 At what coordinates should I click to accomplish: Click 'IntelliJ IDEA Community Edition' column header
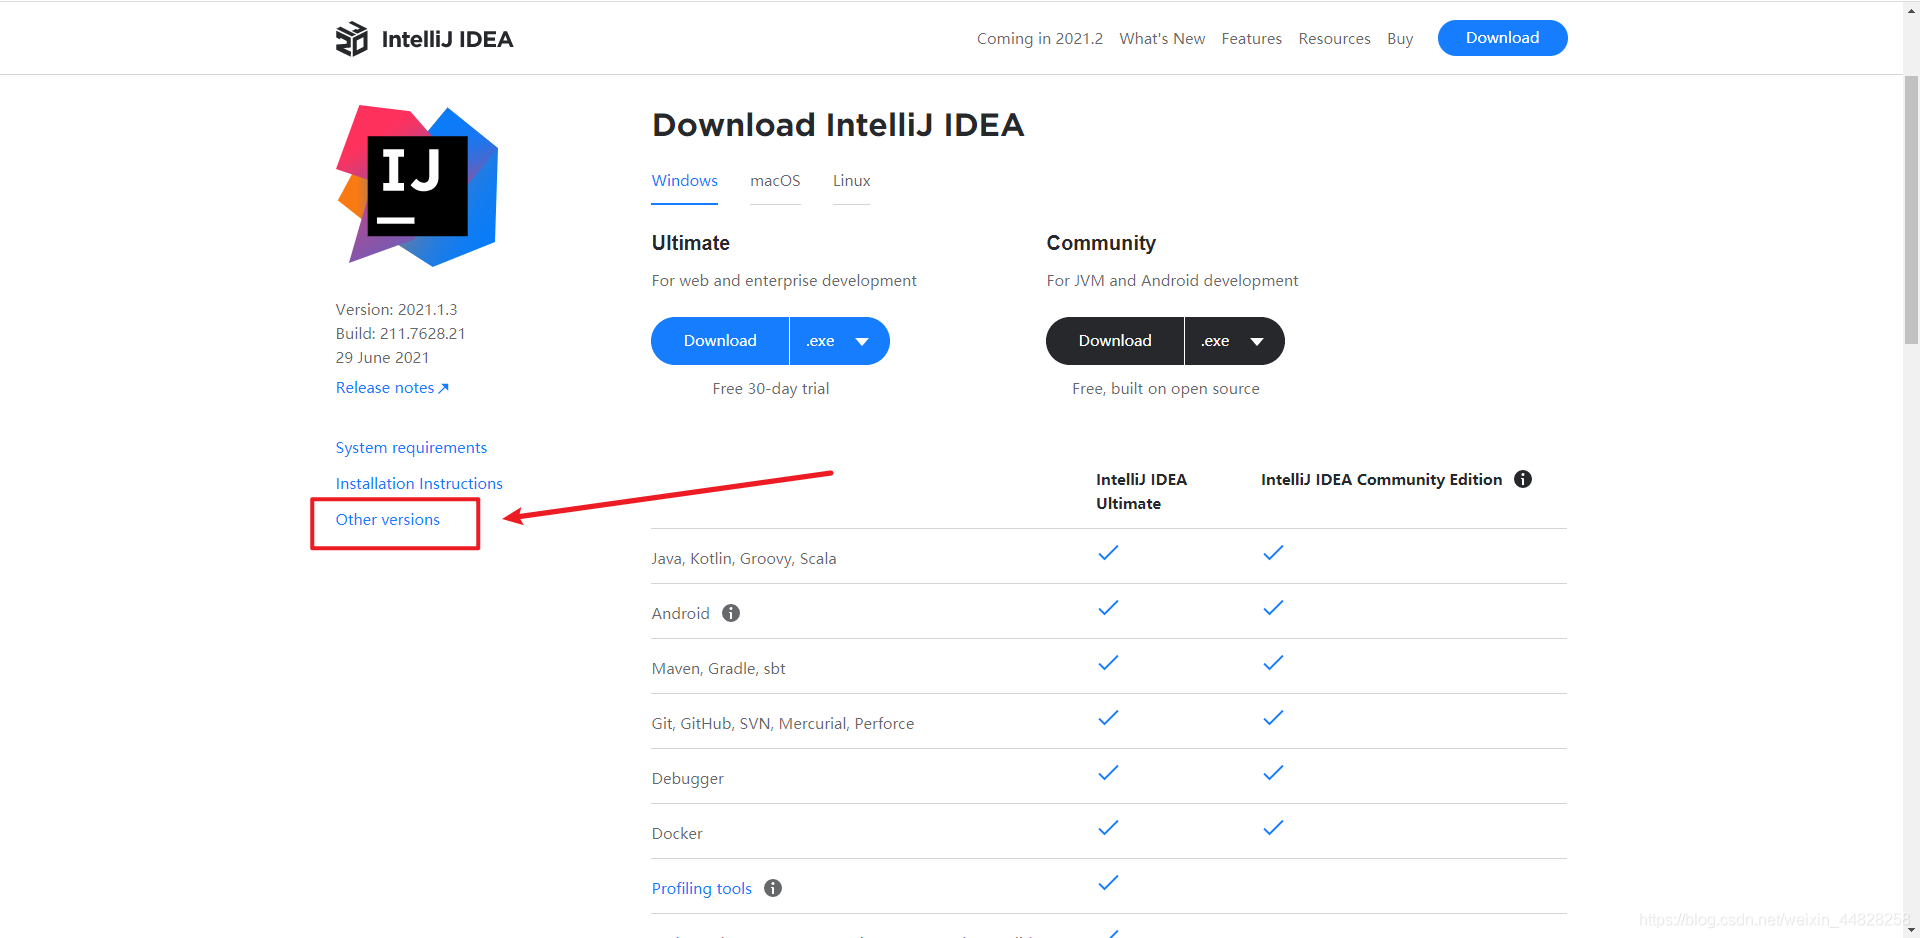coord(1382,480)
